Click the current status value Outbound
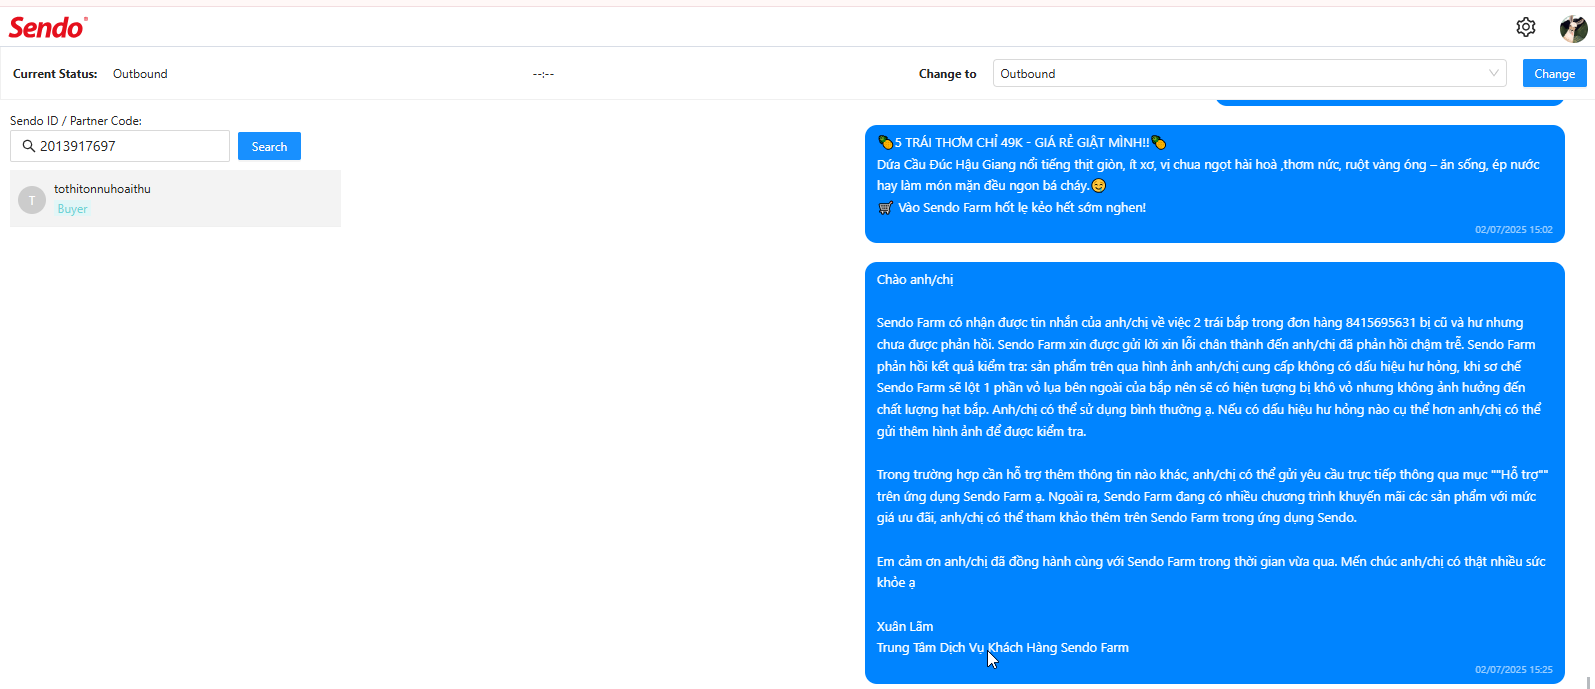 (x=140, y=74)
